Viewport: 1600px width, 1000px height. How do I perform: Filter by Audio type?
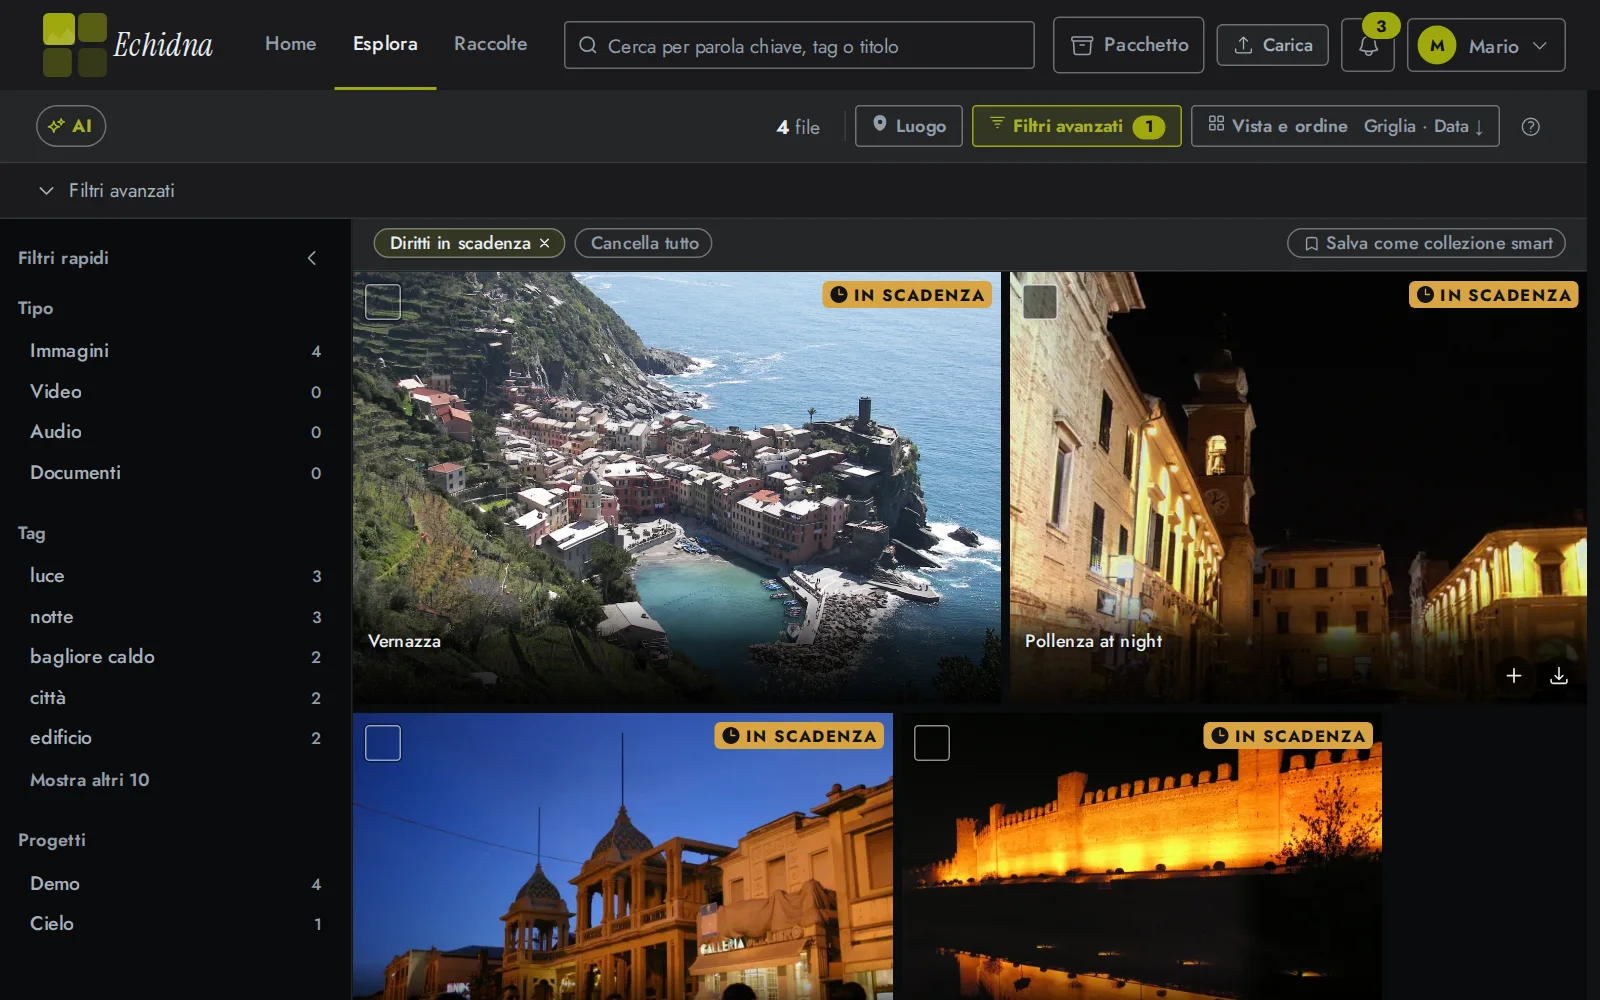pyautogui.click(x=175, y=432)
